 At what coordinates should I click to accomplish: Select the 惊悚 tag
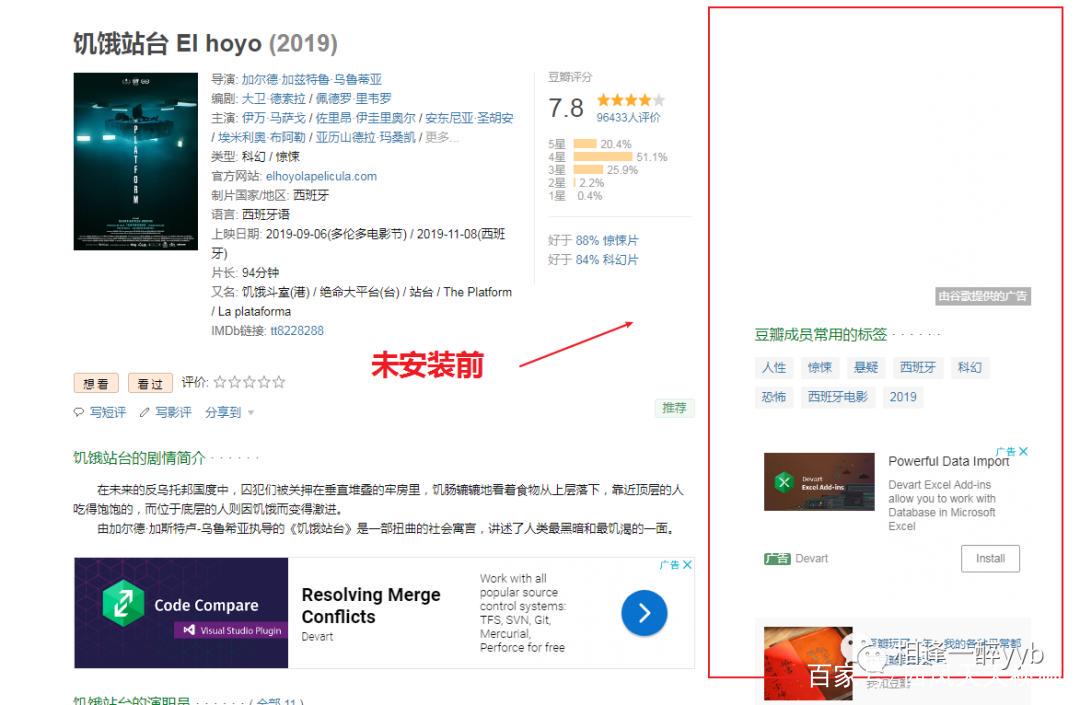pyautogui.click(x=820, y=368)
